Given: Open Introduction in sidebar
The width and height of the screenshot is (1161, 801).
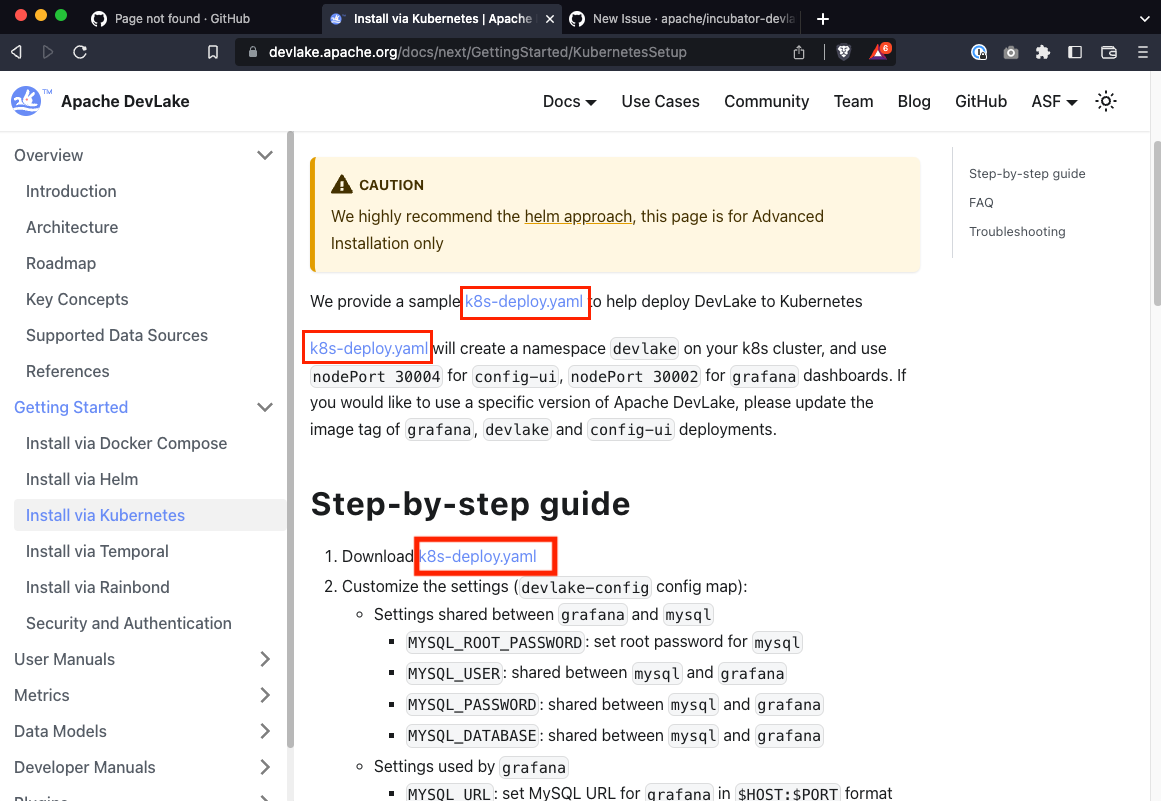Looking at the screenshot, I should 71,191.
